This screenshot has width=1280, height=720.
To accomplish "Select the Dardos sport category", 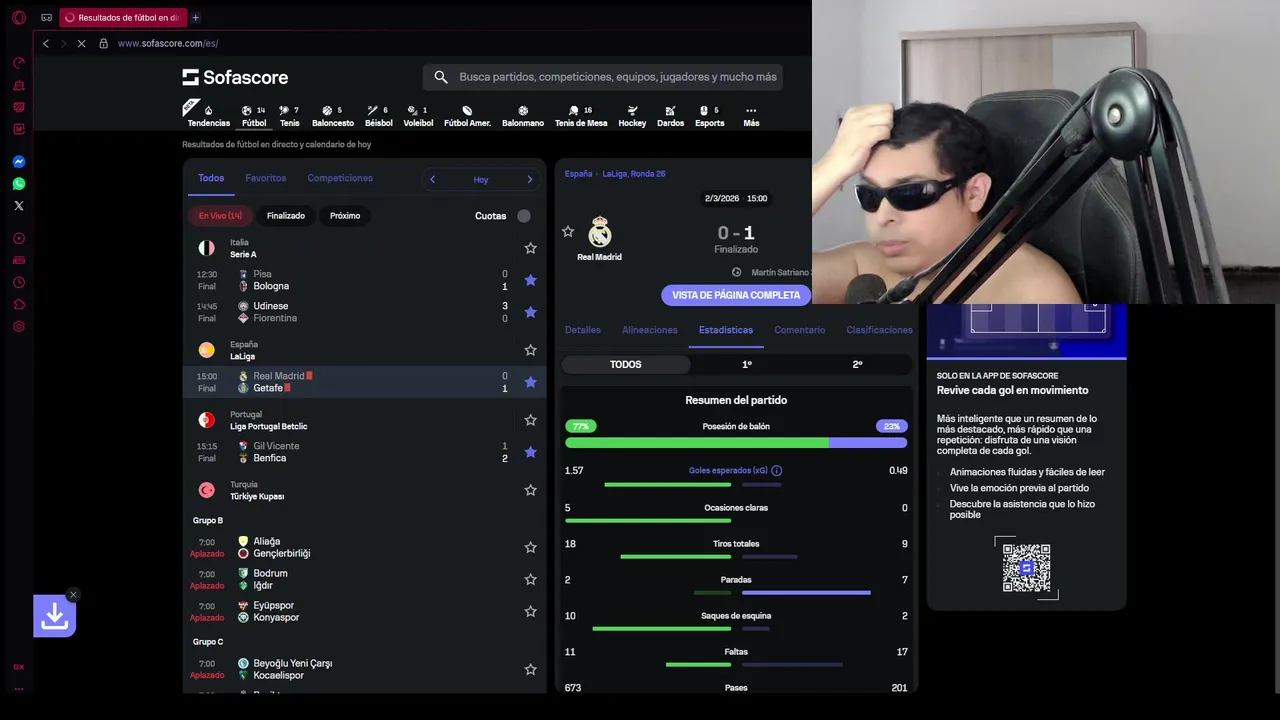I will coord(670,116).
